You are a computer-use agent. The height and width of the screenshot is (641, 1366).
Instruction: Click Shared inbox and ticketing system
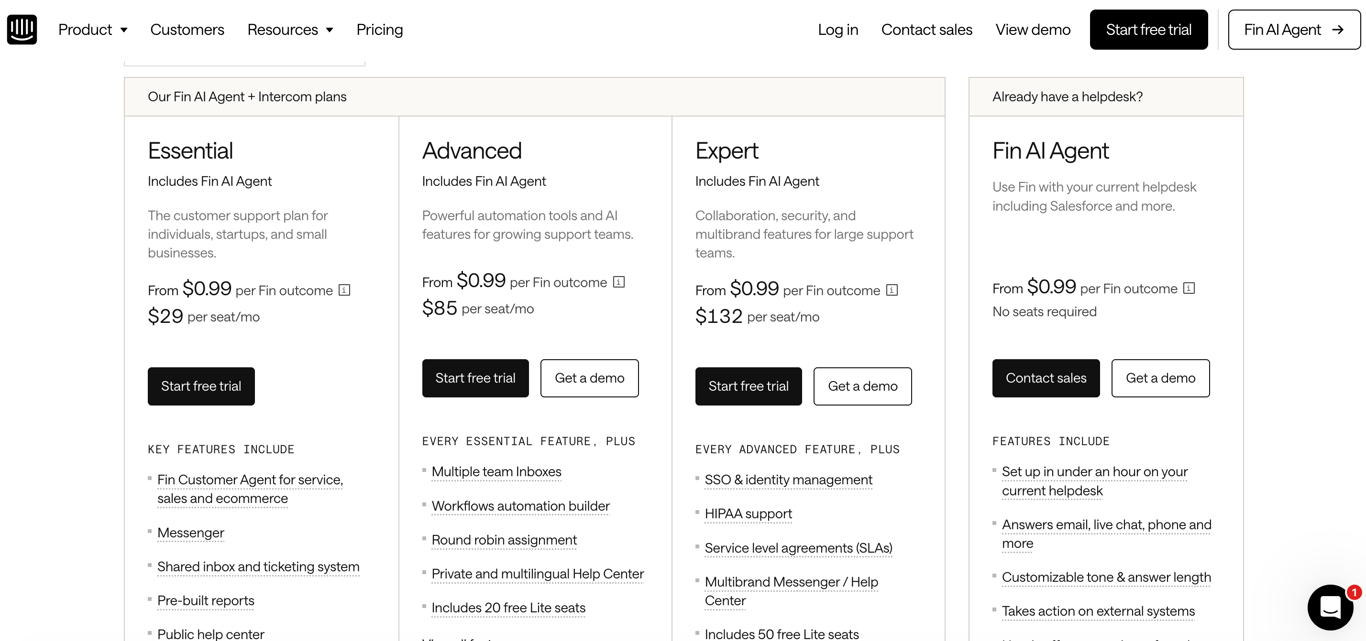[x=258, y=567]
